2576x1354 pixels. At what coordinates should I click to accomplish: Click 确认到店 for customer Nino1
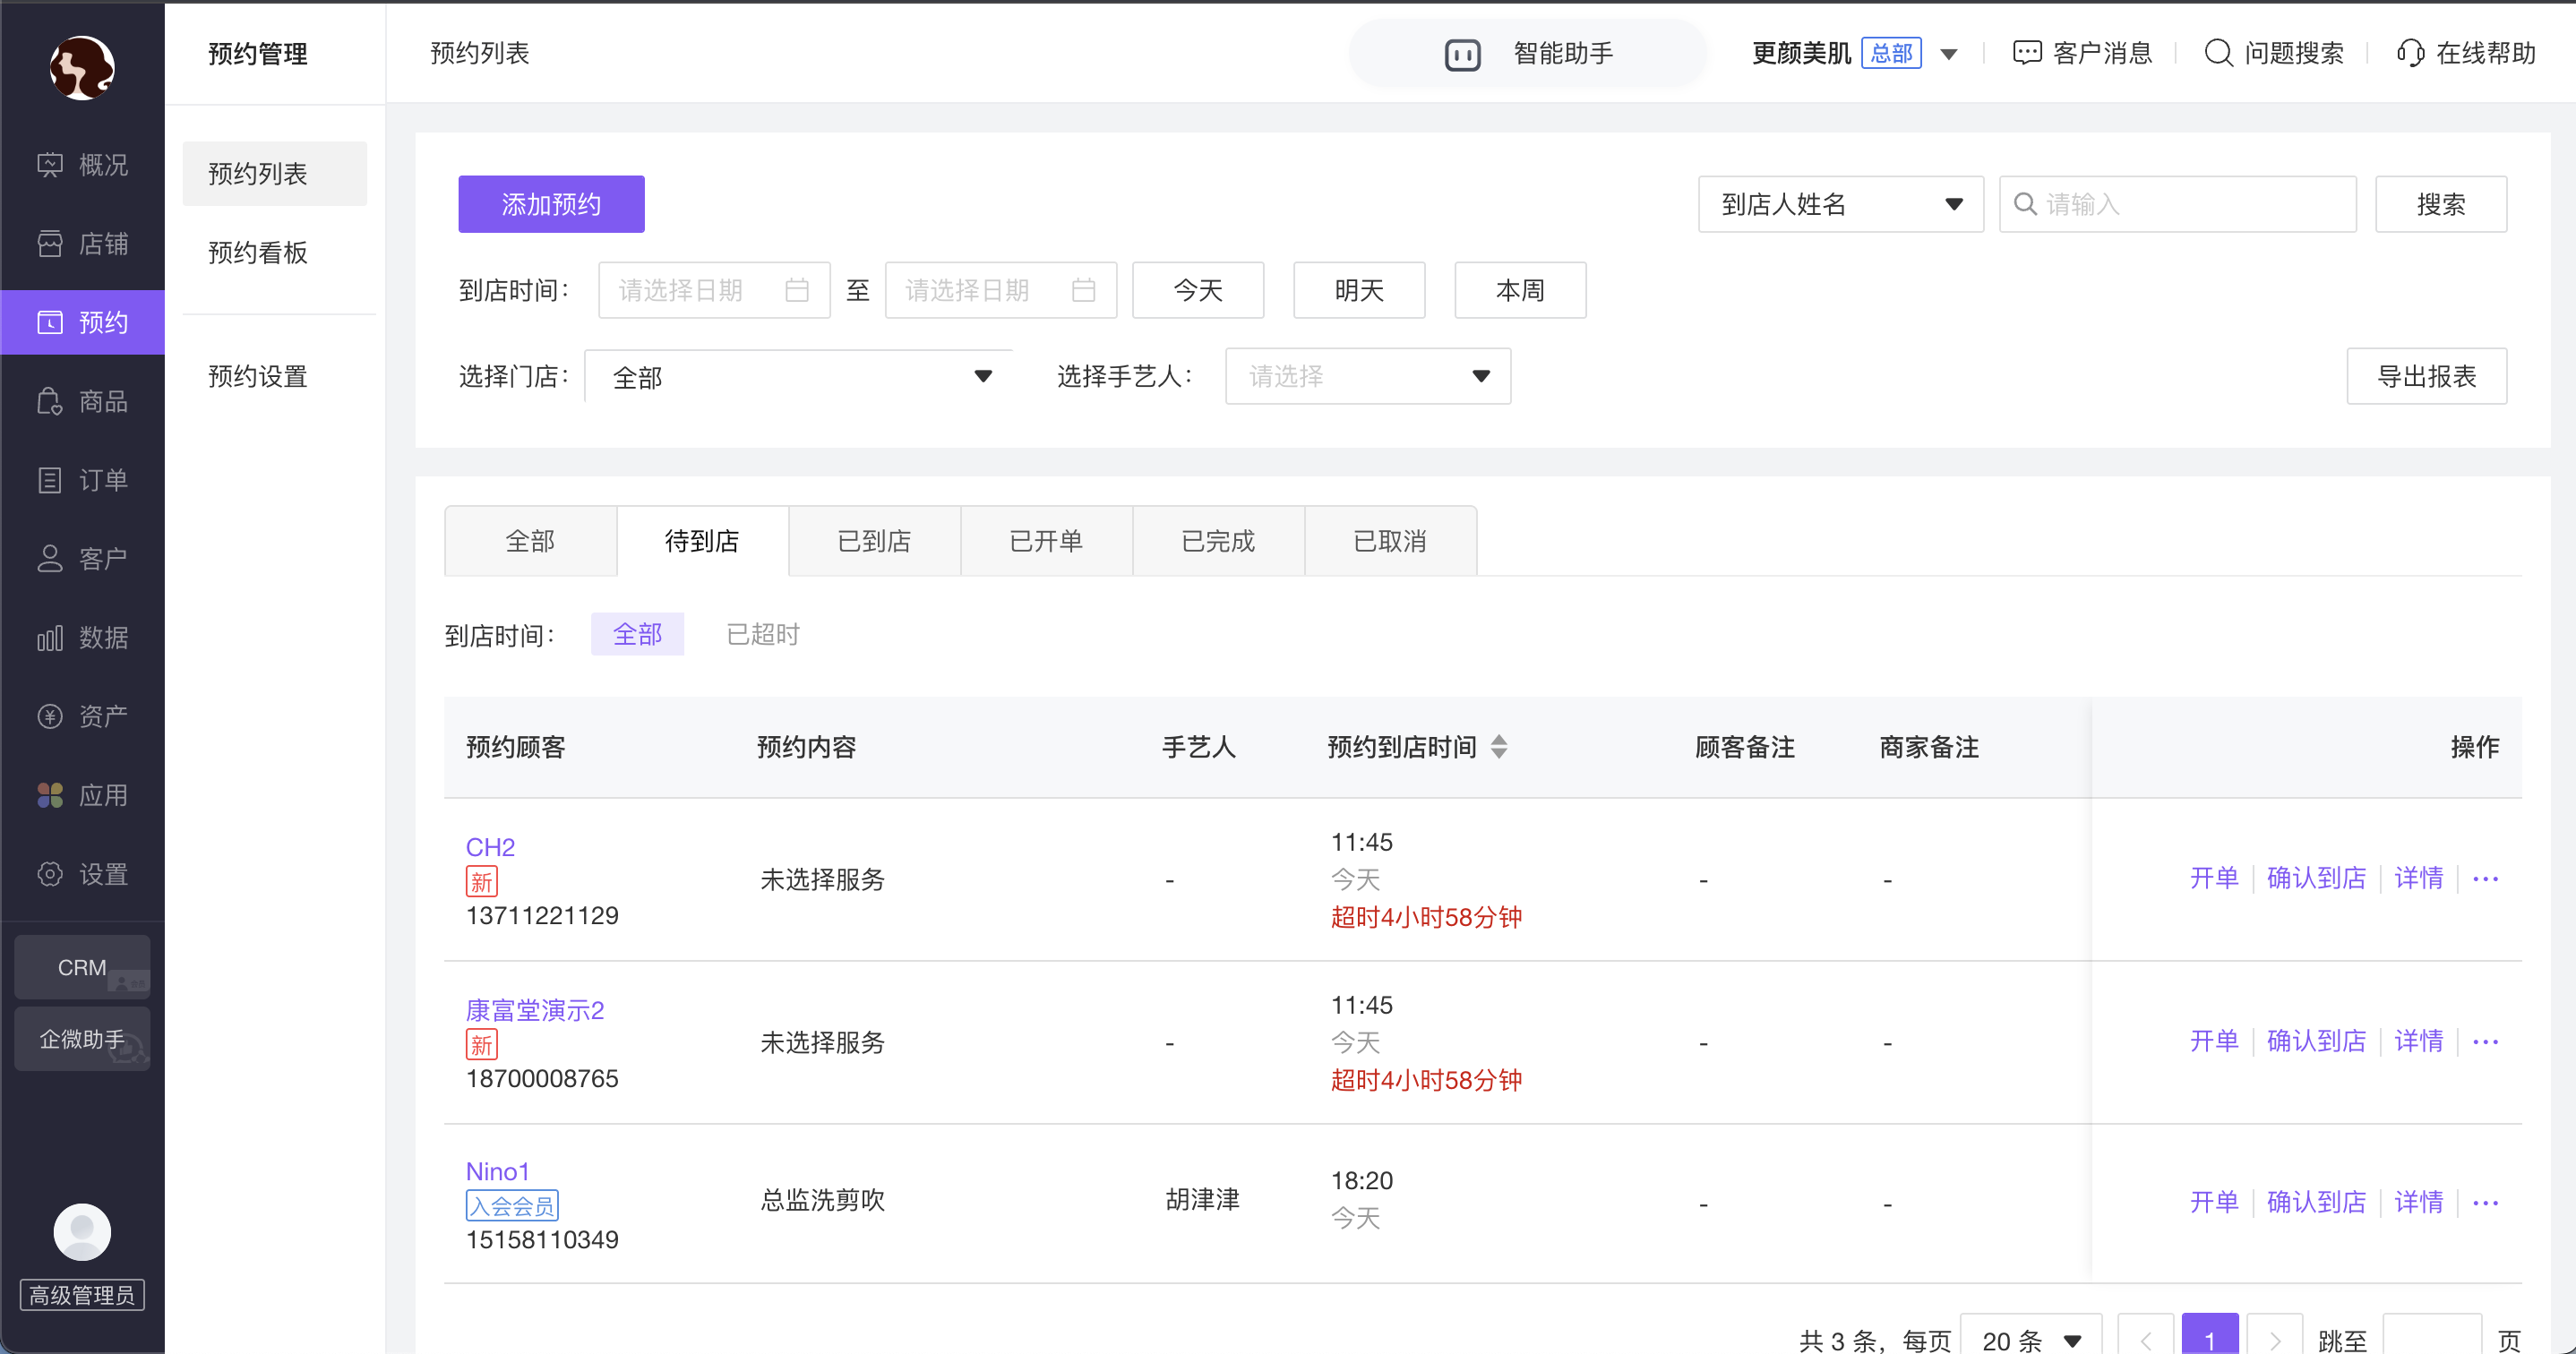coord(2315,1201)
